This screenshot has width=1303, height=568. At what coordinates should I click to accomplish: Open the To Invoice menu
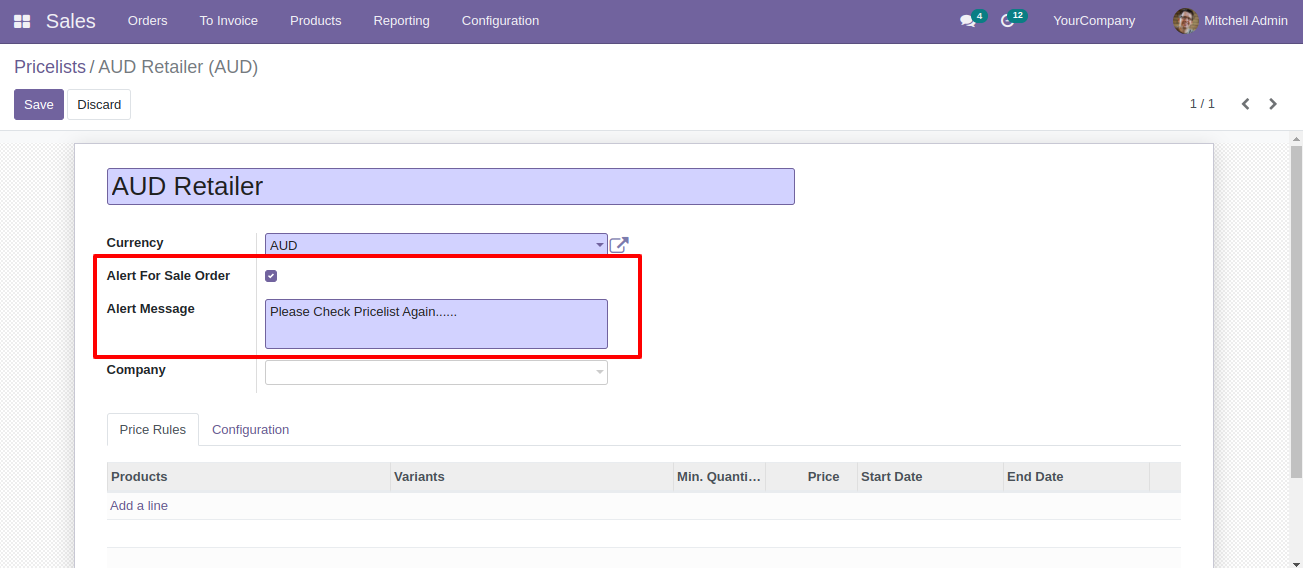[x=229, y=21]
